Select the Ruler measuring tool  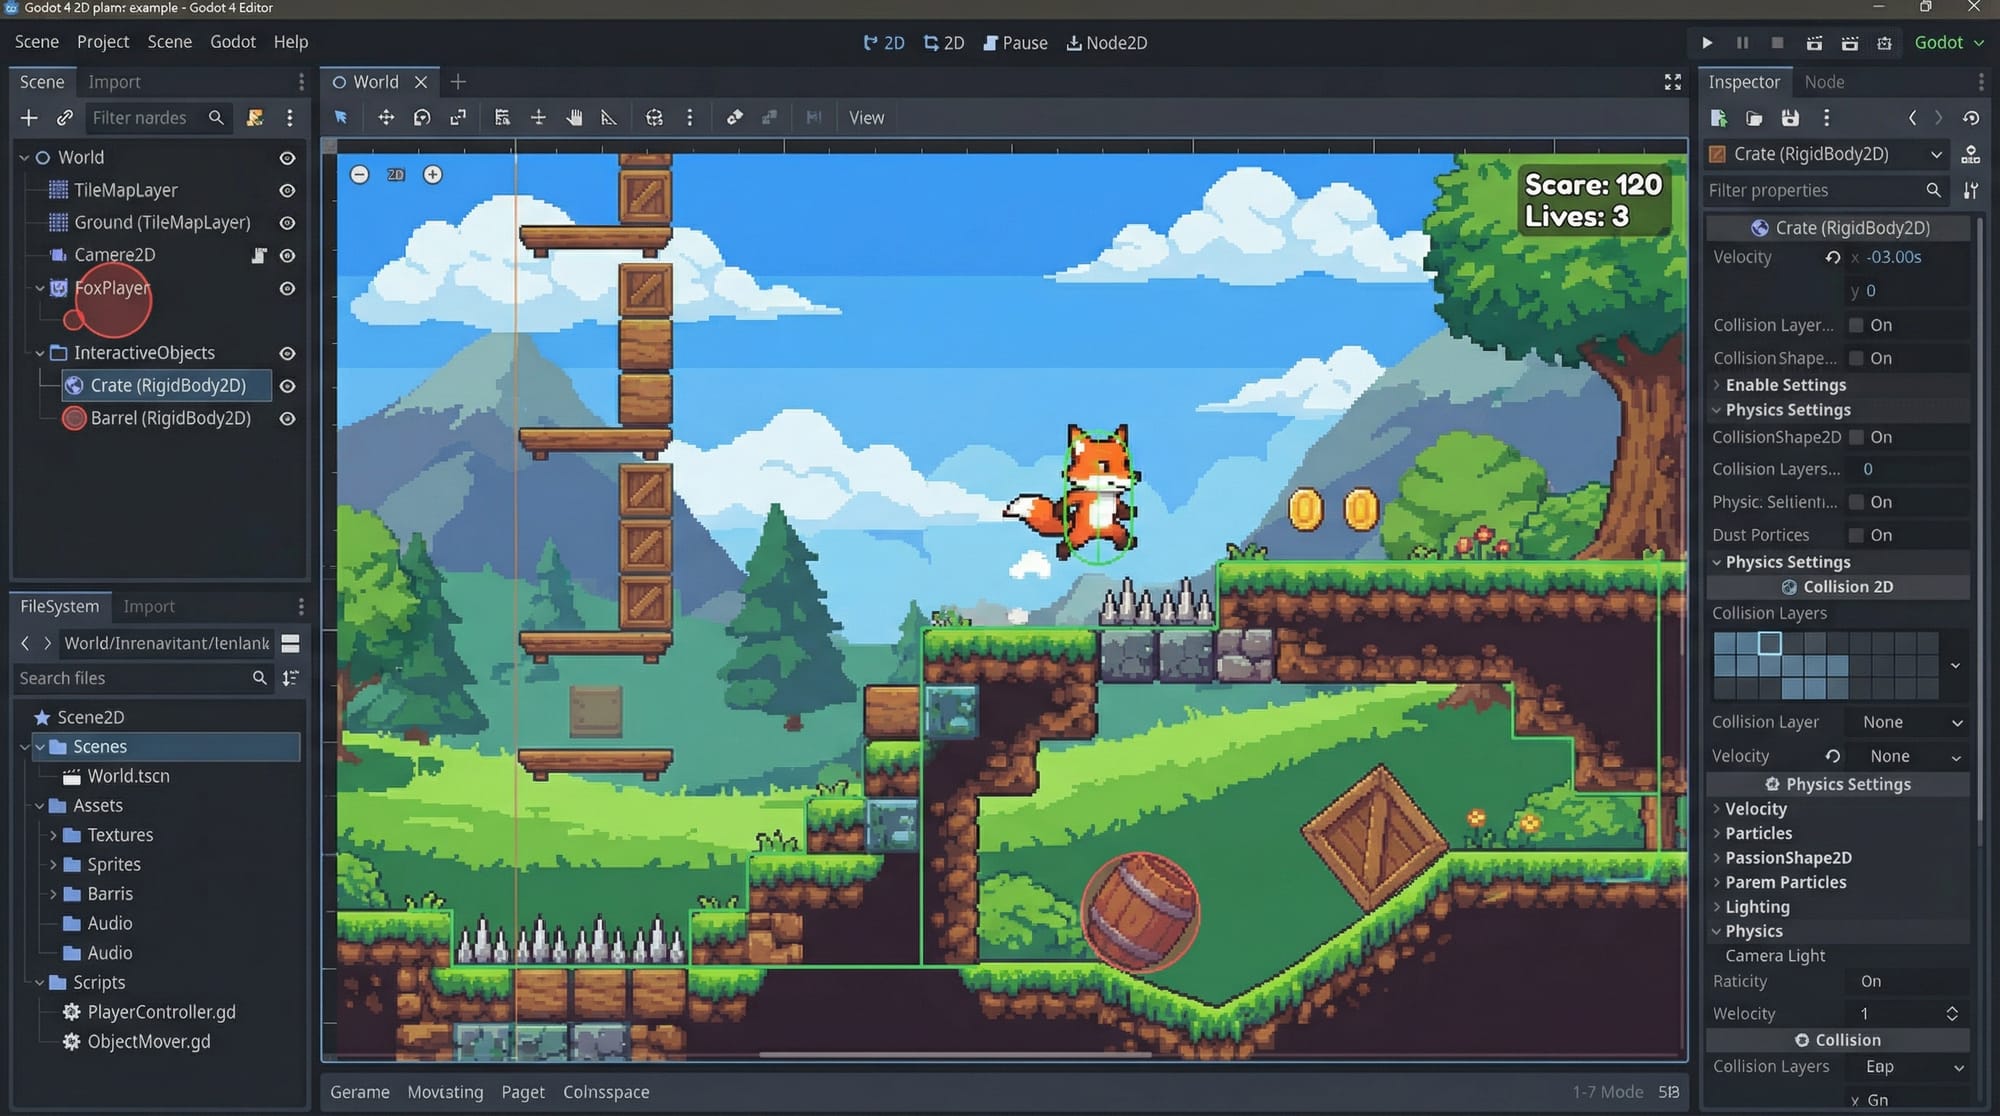tap(608, 118)
